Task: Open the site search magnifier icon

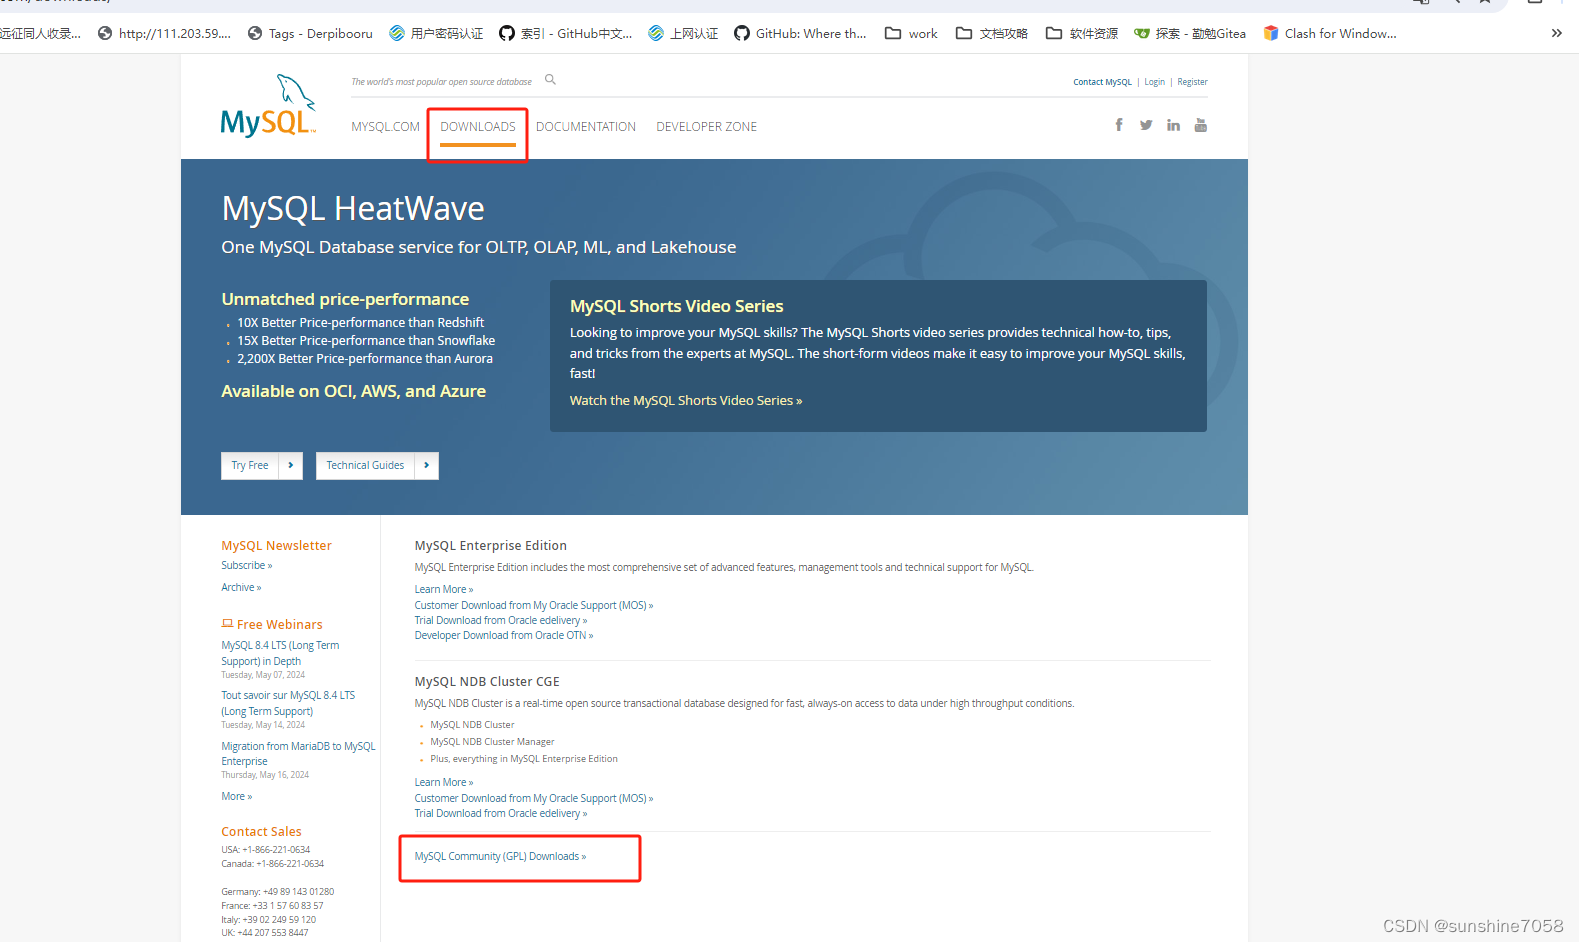Action: click(x=550, y=80)
